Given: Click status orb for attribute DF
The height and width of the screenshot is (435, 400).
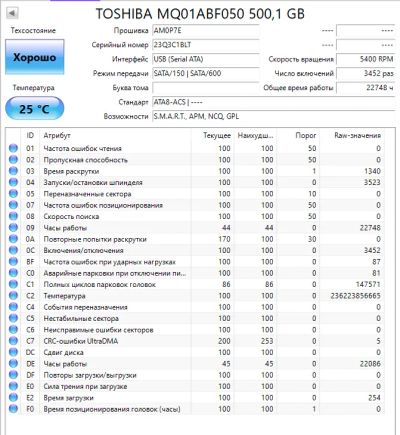Looking at the screenshot, I should coord(13,375).
